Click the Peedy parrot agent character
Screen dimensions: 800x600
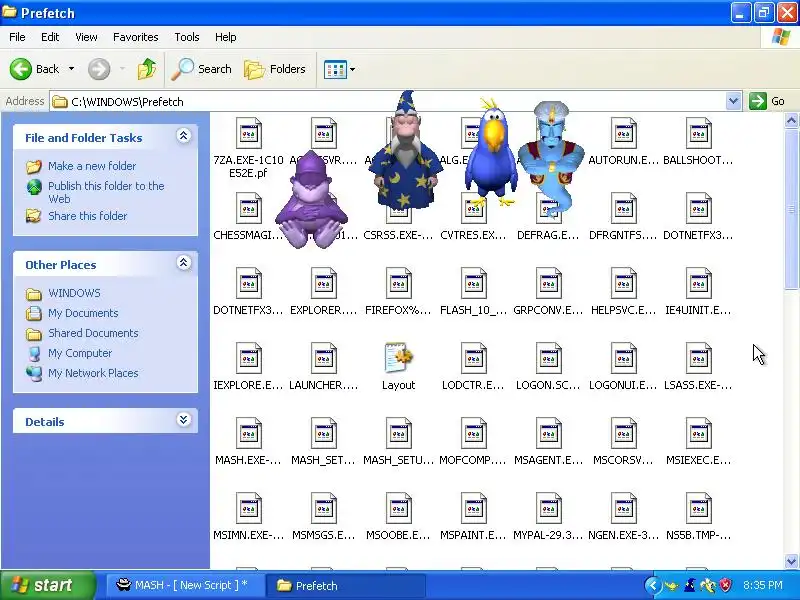[492, 153]
